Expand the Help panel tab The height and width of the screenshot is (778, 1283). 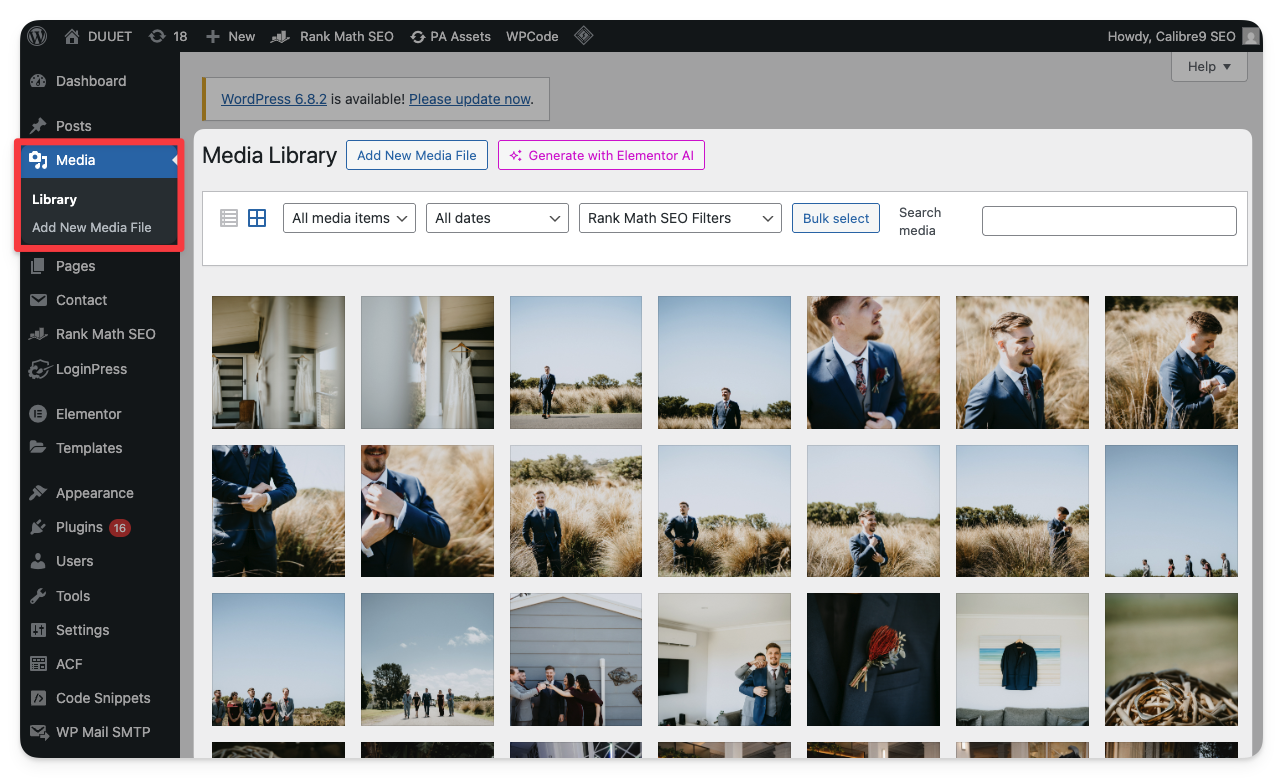click(1209, 67)
